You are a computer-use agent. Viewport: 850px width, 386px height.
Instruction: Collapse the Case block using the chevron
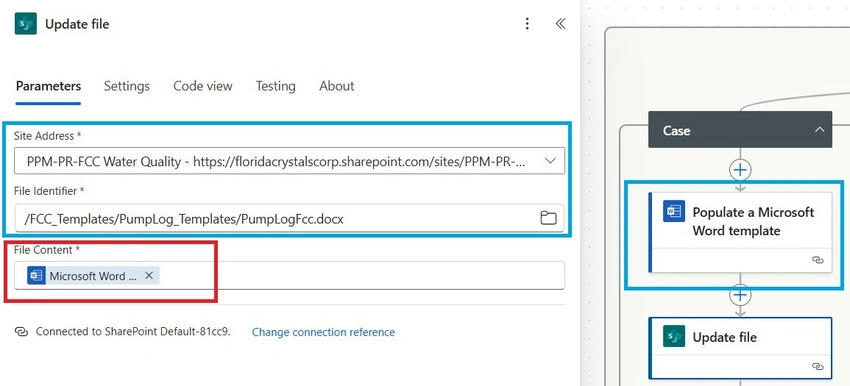819,130
